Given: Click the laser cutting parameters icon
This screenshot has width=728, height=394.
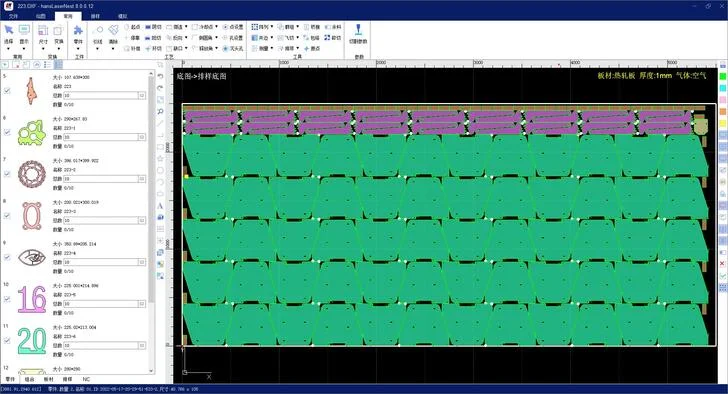Looking at the screenshot, I should (x=358, y=30).
